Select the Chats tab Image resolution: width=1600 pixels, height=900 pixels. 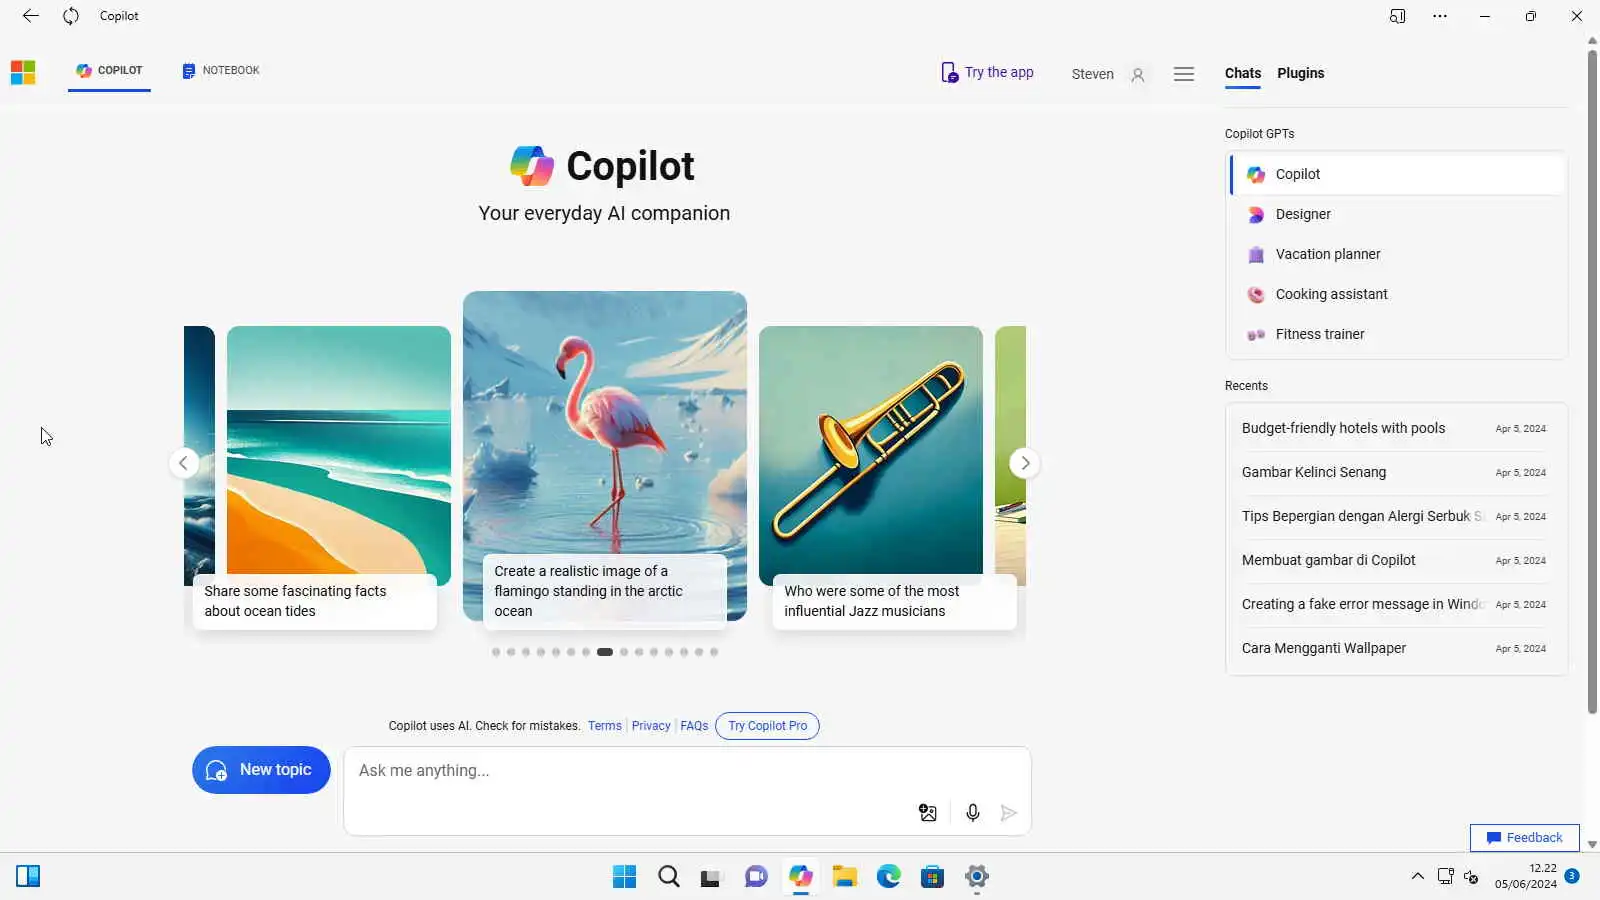pos(1243,73)
